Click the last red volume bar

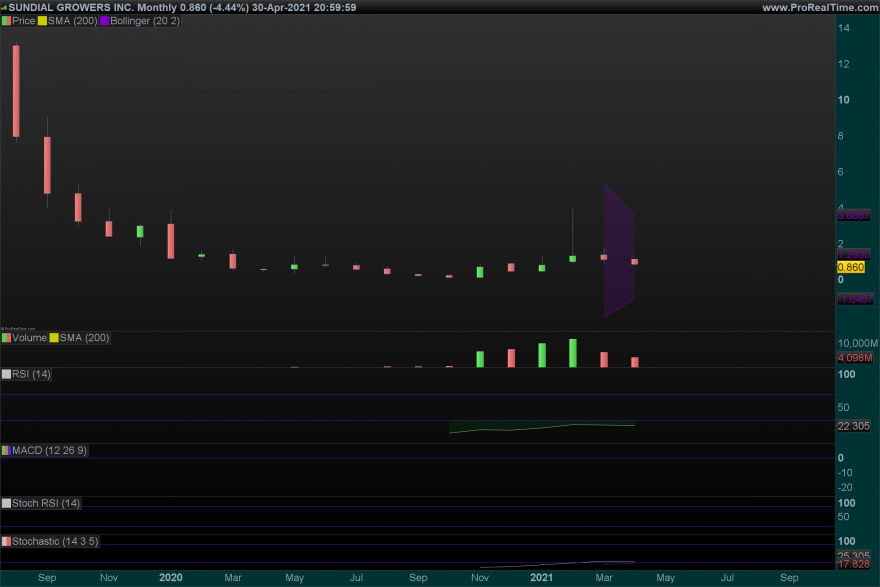[635, 363]
